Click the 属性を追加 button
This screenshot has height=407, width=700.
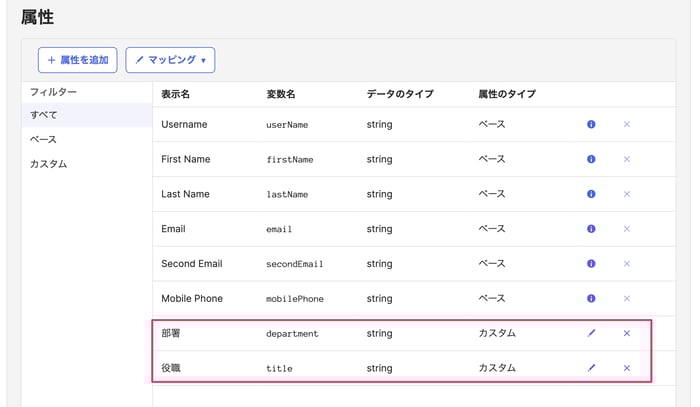click(x=78, y=60)
